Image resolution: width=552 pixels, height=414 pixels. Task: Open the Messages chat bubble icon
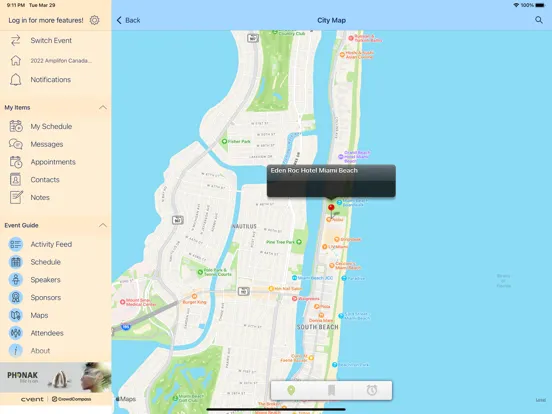tap(16, 144)
